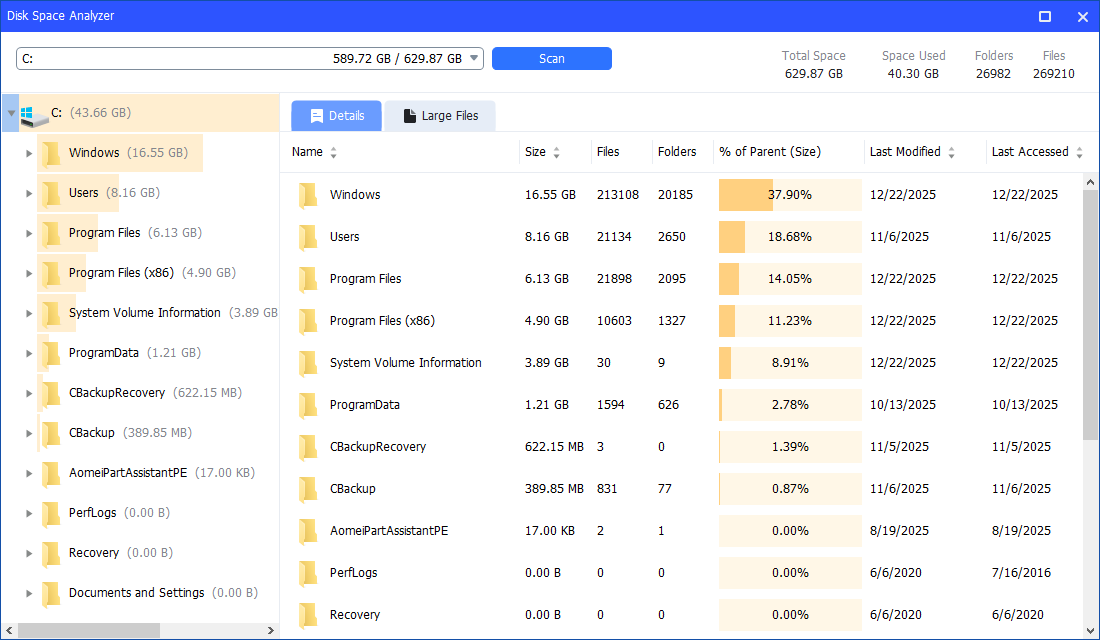Open the drive selection dropdown arrow
1100x640 pixels.
474,58
